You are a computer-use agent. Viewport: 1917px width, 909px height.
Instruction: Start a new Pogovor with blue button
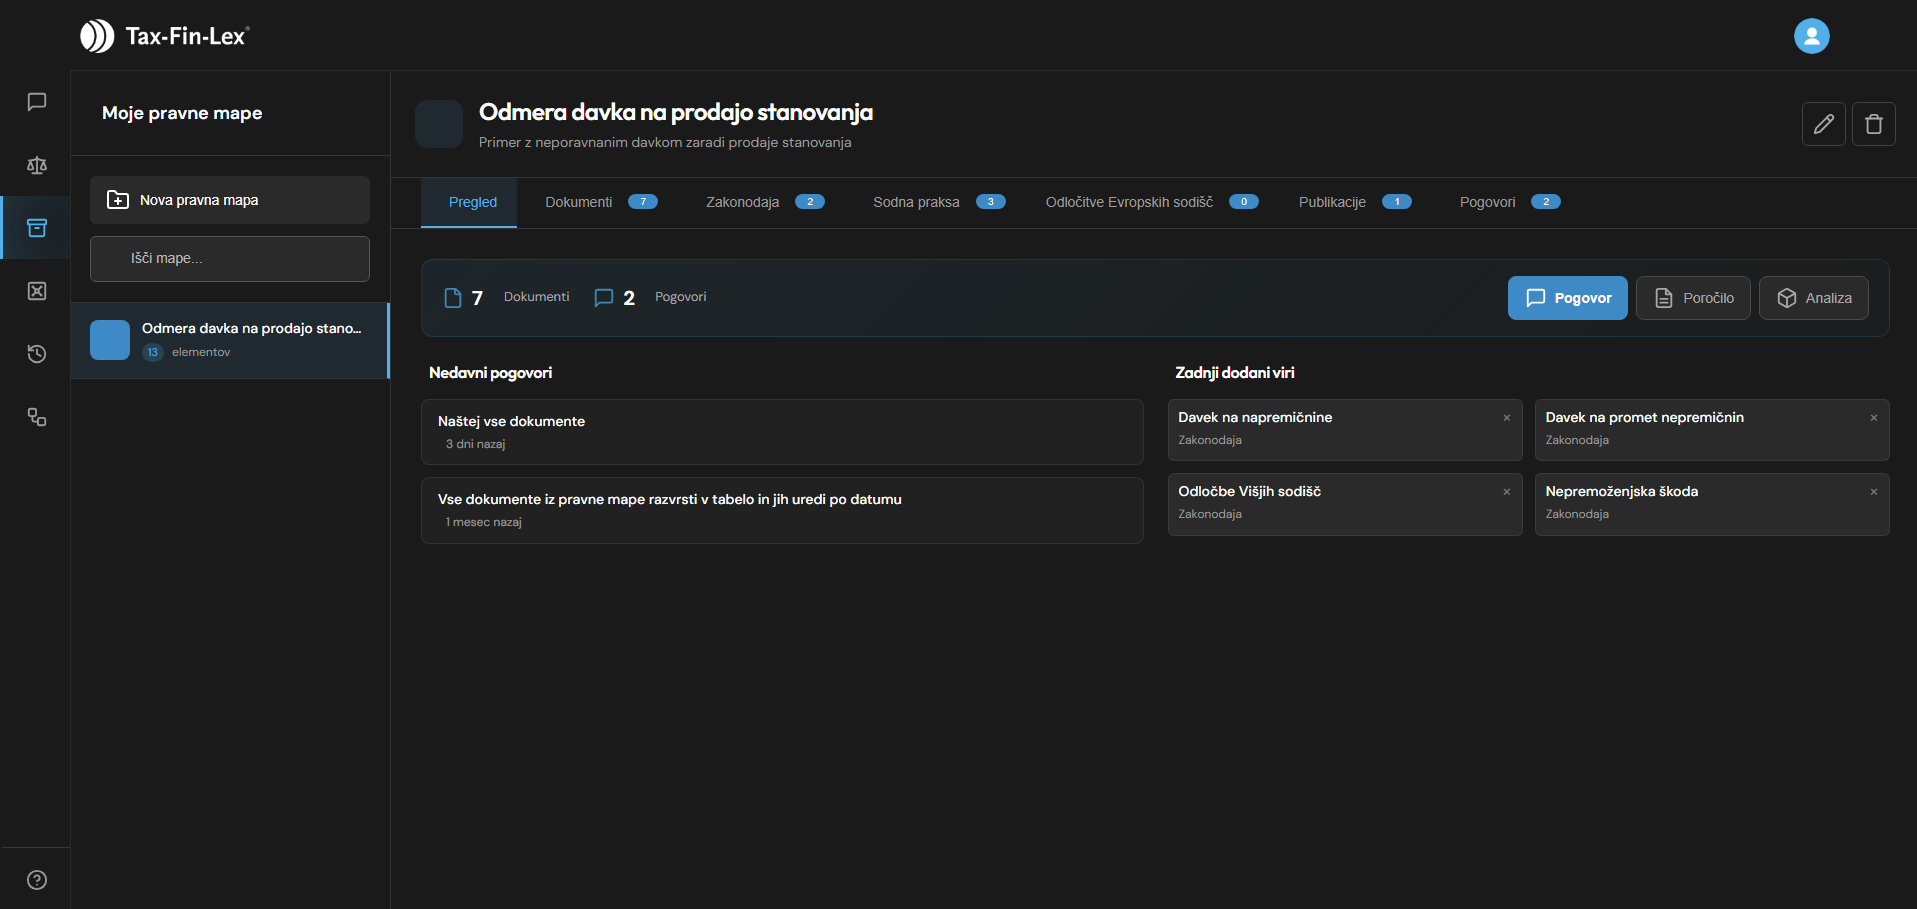pyautogui.click(x=1567, y=298)
